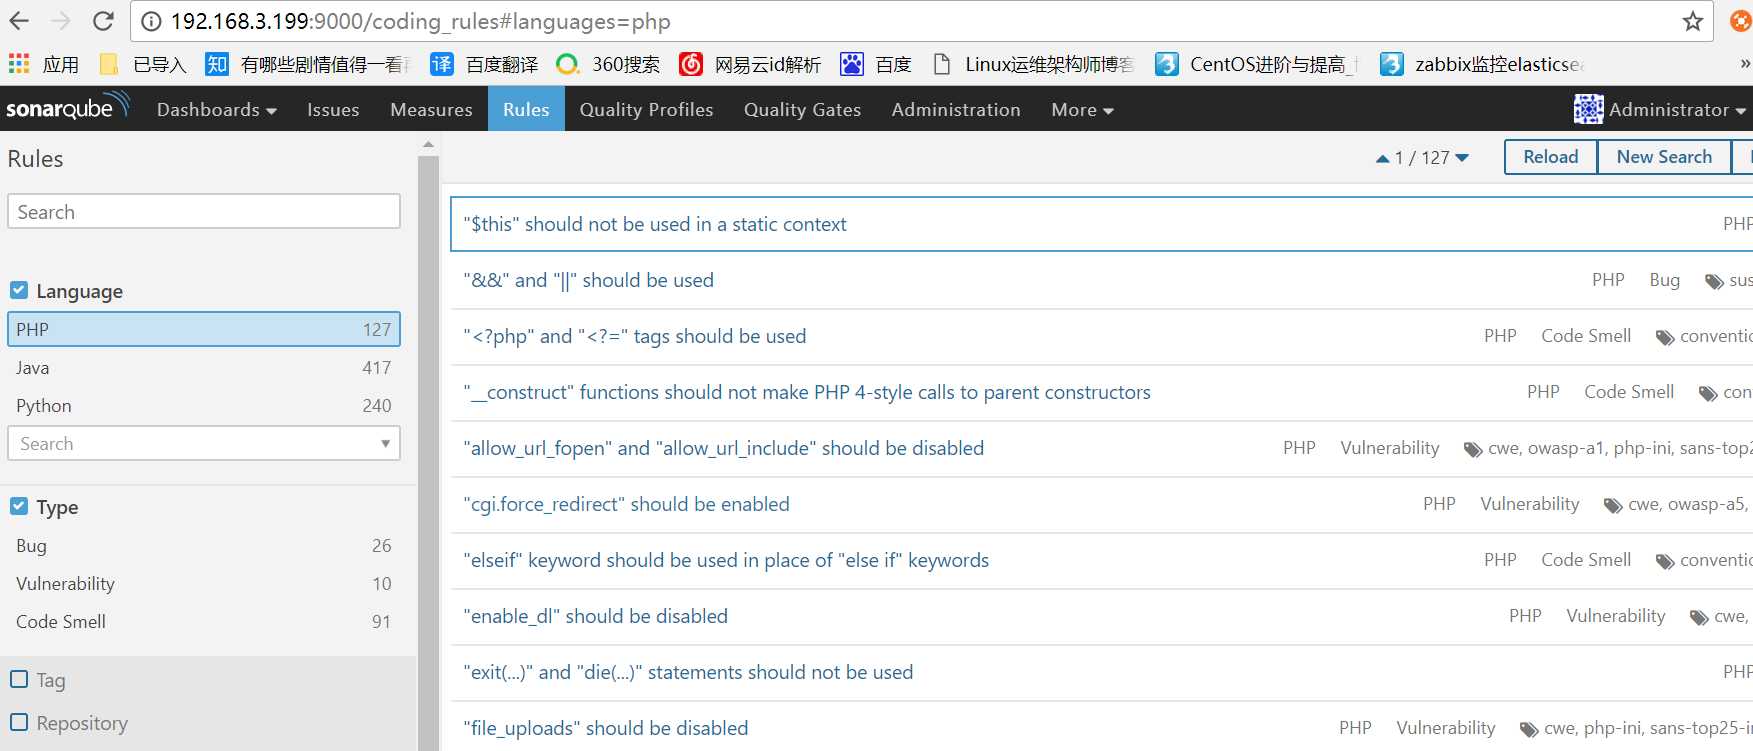Click the tag icon in the cgi.force_redirect rule row

point(1613,506)
